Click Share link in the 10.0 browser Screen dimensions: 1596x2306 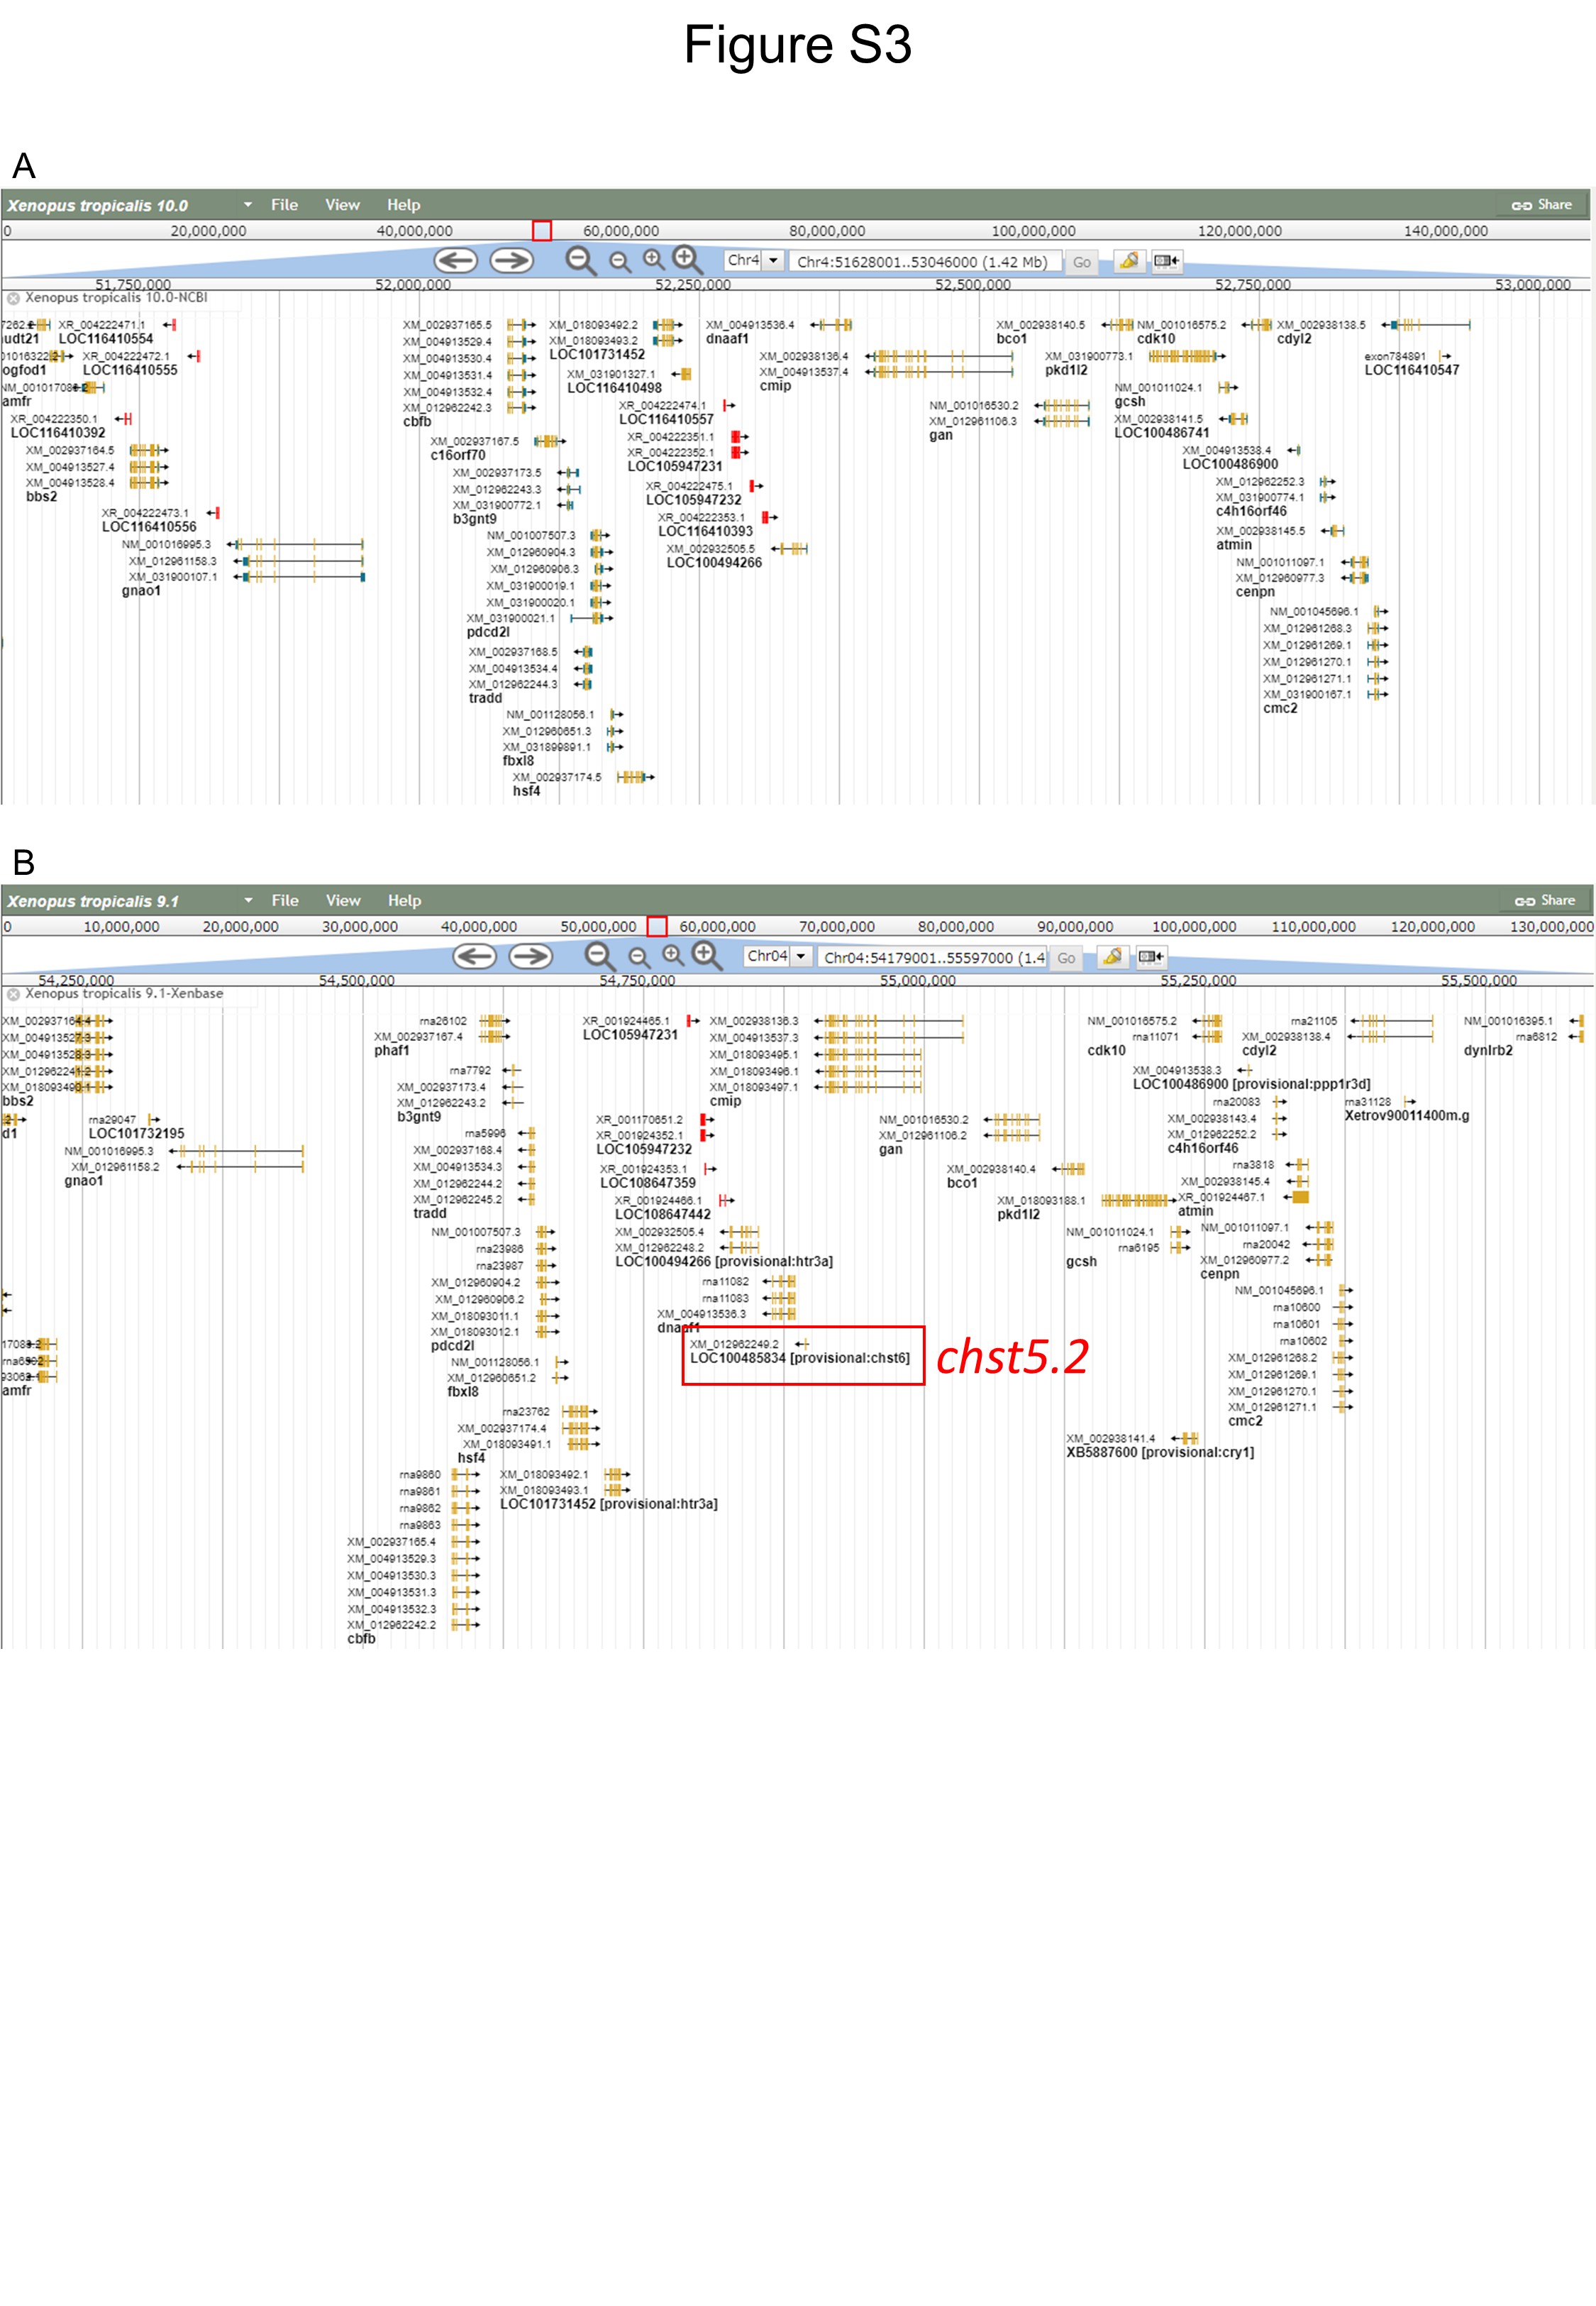1542,205
